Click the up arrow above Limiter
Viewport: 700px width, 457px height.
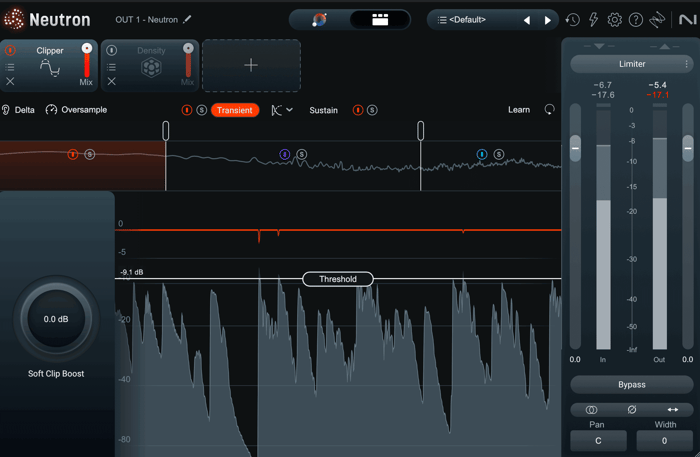[x=665, y=46]
